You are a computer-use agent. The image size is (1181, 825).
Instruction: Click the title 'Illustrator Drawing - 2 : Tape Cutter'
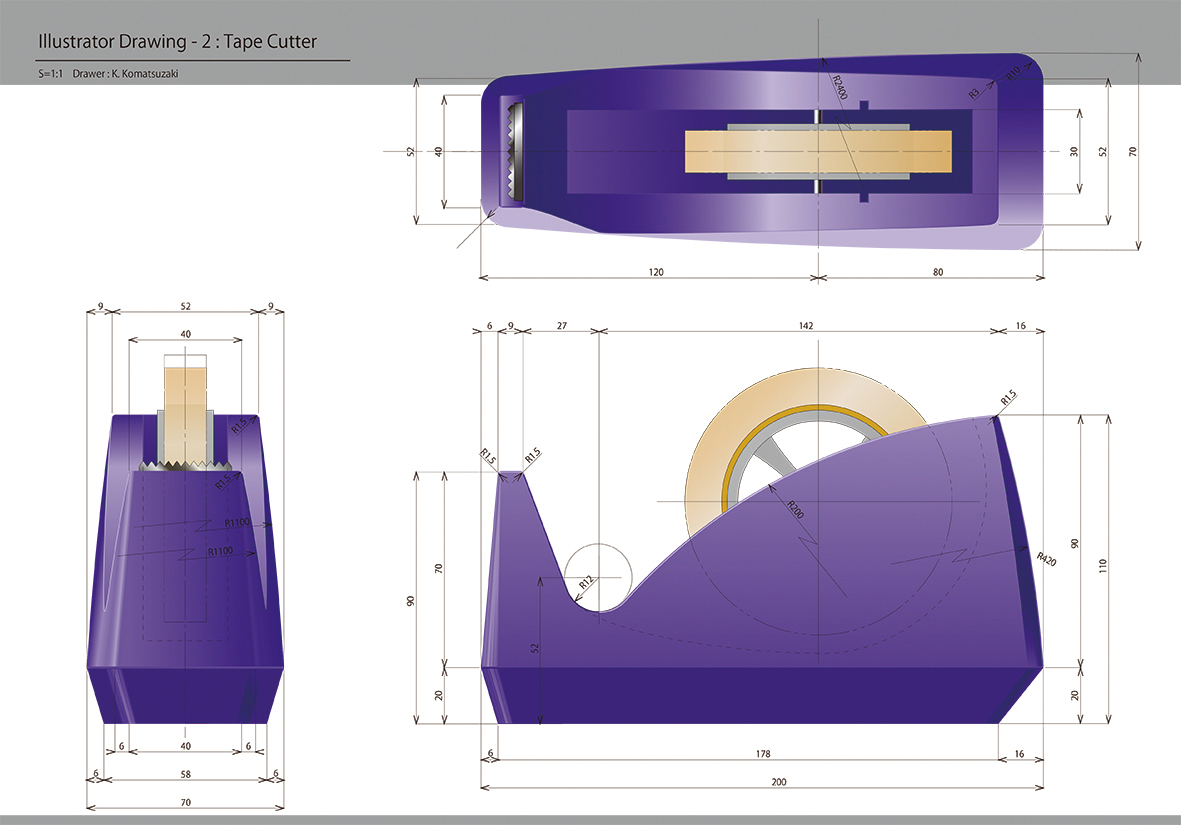tap(177, 41)
